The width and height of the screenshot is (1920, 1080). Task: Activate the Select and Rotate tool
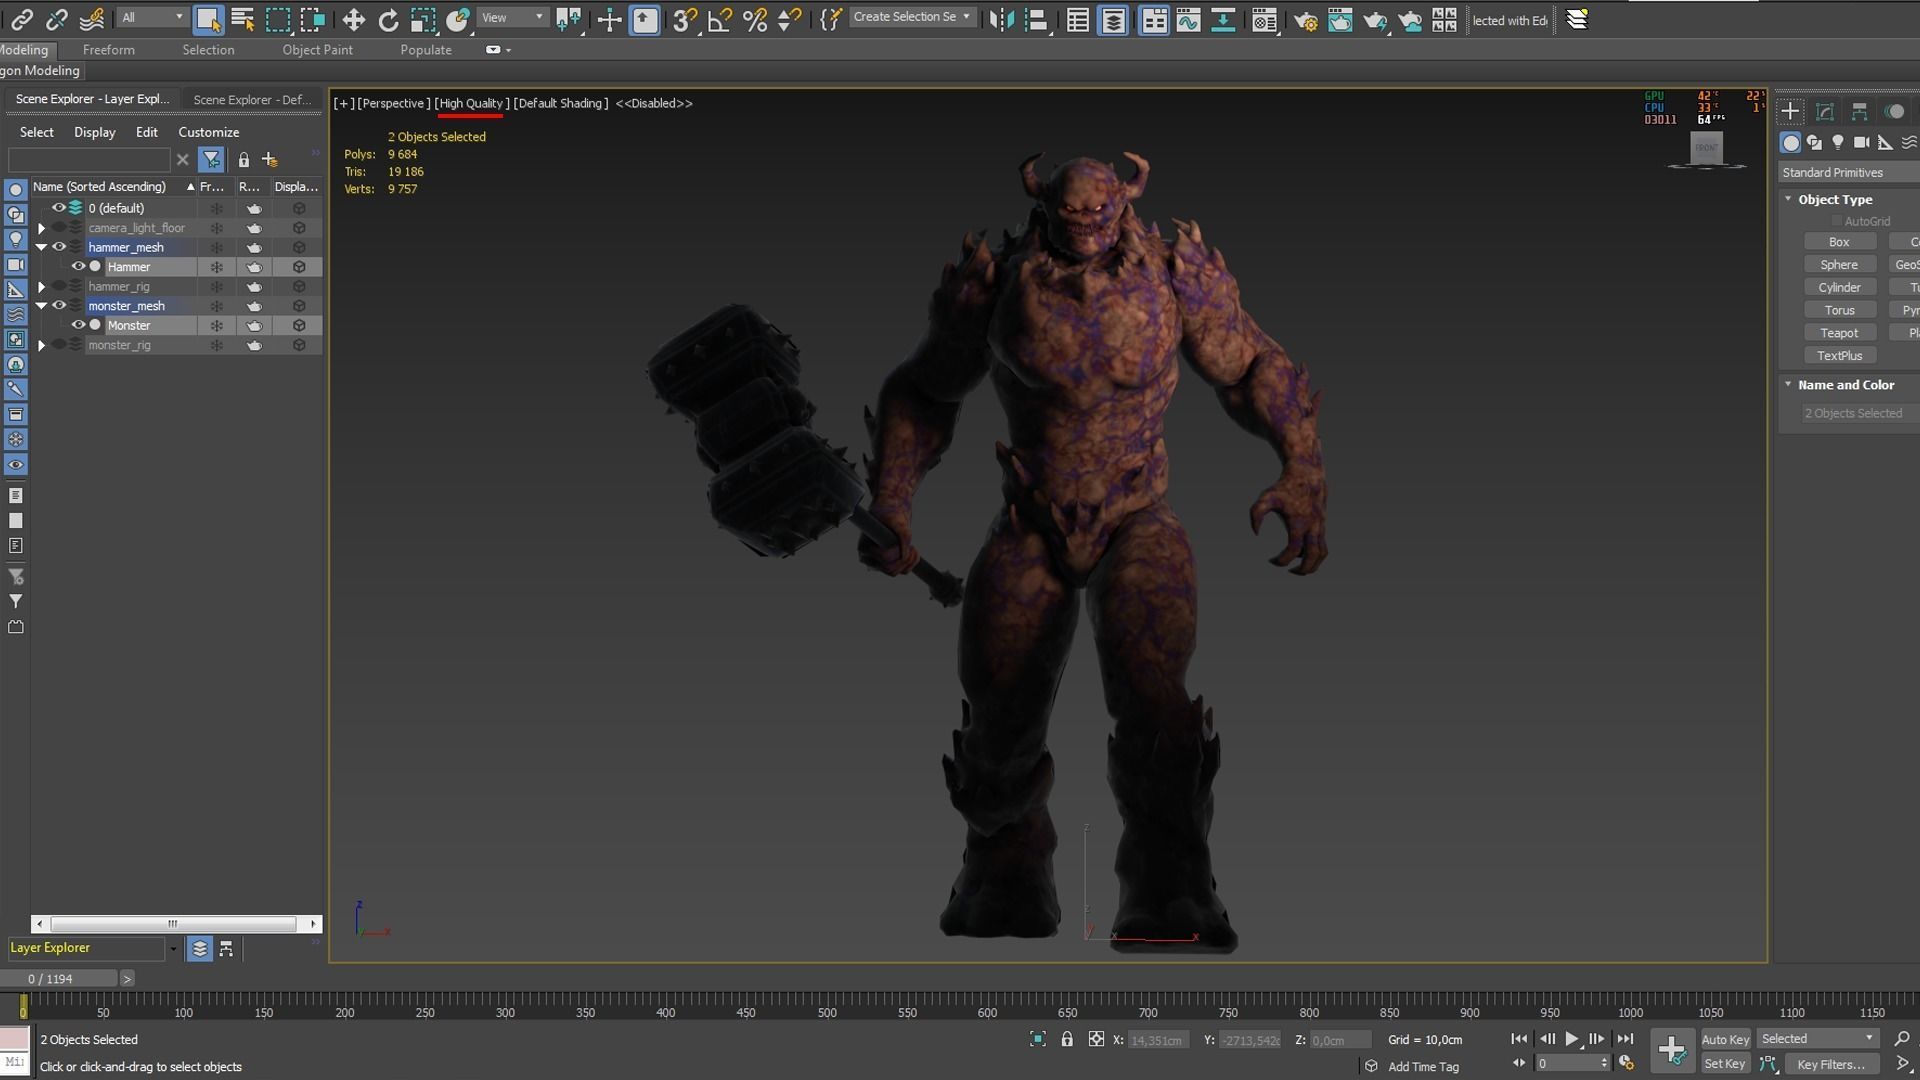pyautogui.click(x=388, y=19)
